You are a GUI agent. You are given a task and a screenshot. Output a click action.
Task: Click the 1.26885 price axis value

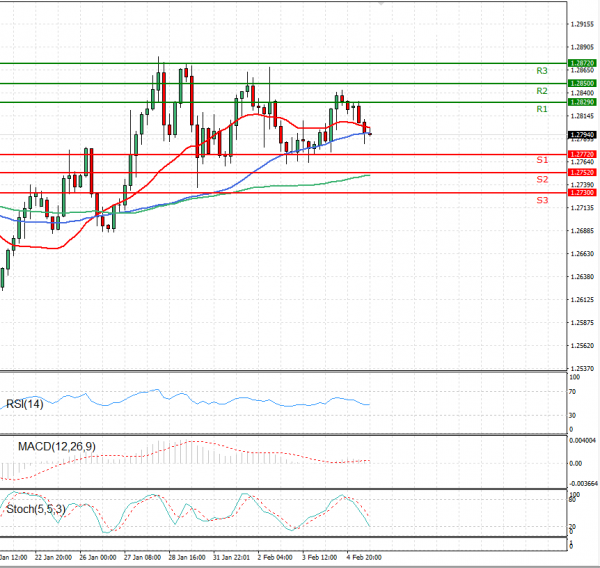(x=582, y=231)
